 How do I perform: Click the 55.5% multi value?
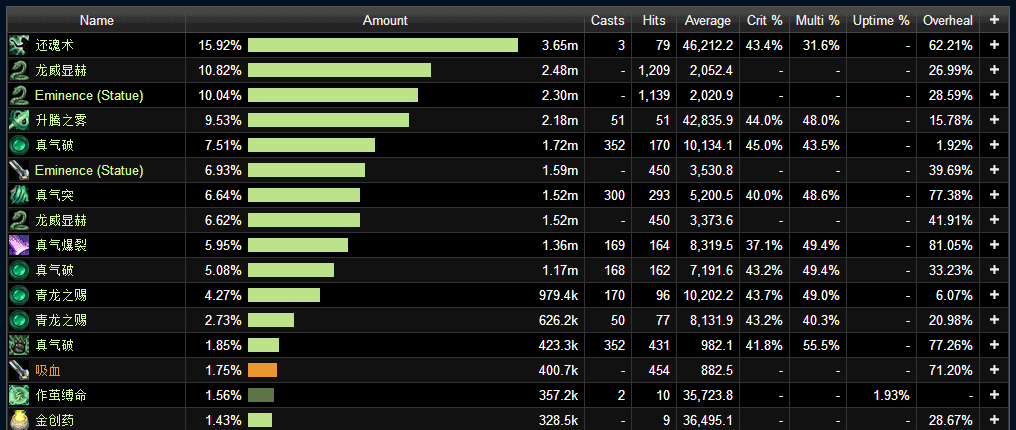822,346
